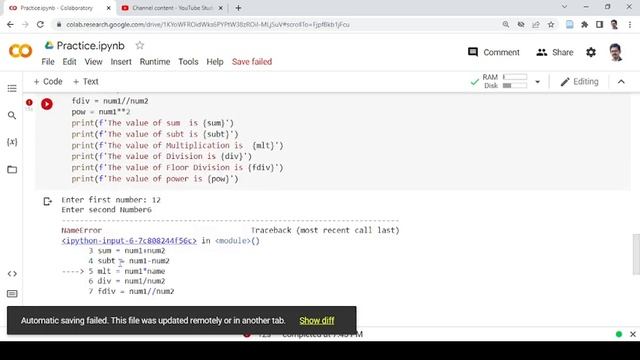Click browser back arrow
This screenshot has width=640, height=360.
(10, 24)
